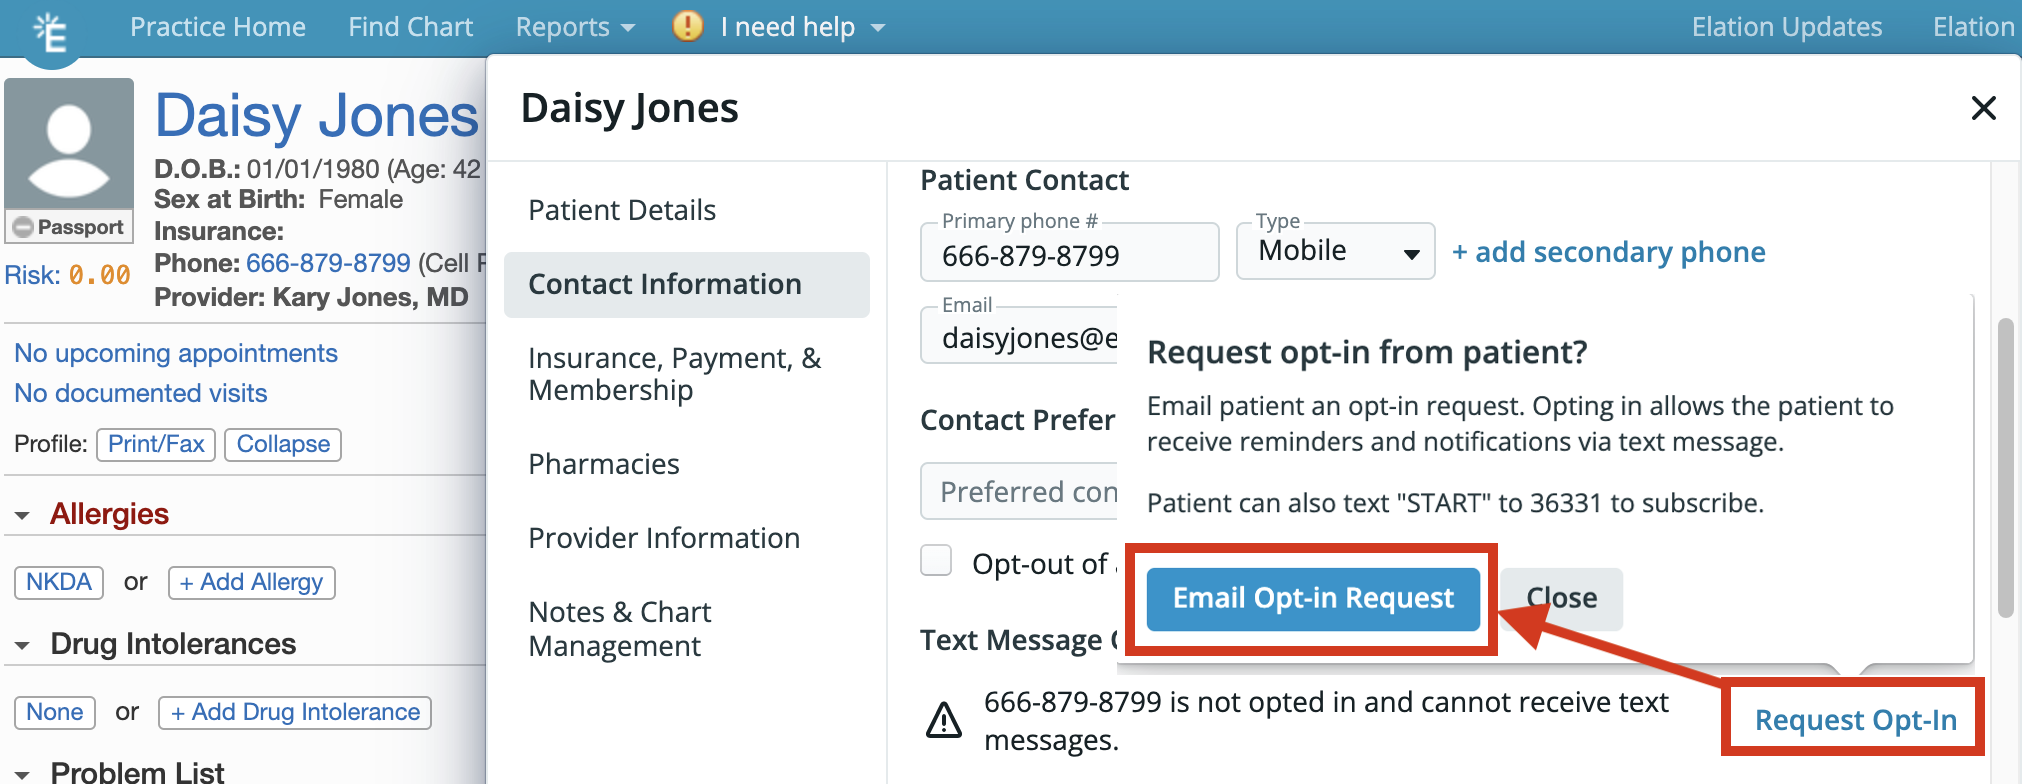Collapse the Drug Intolerances section
The height and width of the screenshot is (784, 2022).
pos(22,646)
